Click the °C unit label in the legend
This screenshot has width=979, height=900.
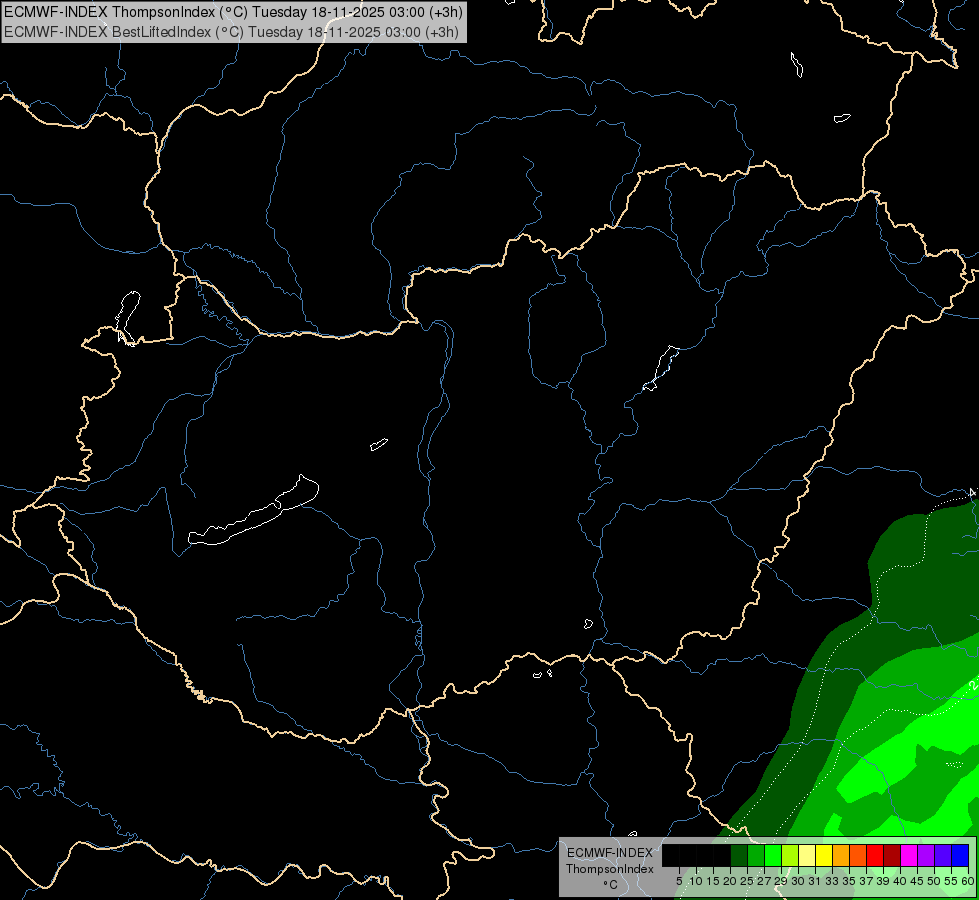tap(610, 885)
